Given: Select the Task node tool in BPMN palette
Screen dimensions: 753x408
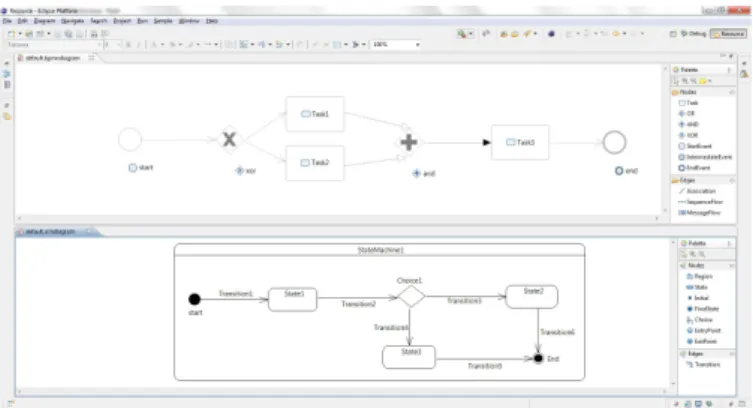Looking at the screenshot, I should tap(688, 103).
